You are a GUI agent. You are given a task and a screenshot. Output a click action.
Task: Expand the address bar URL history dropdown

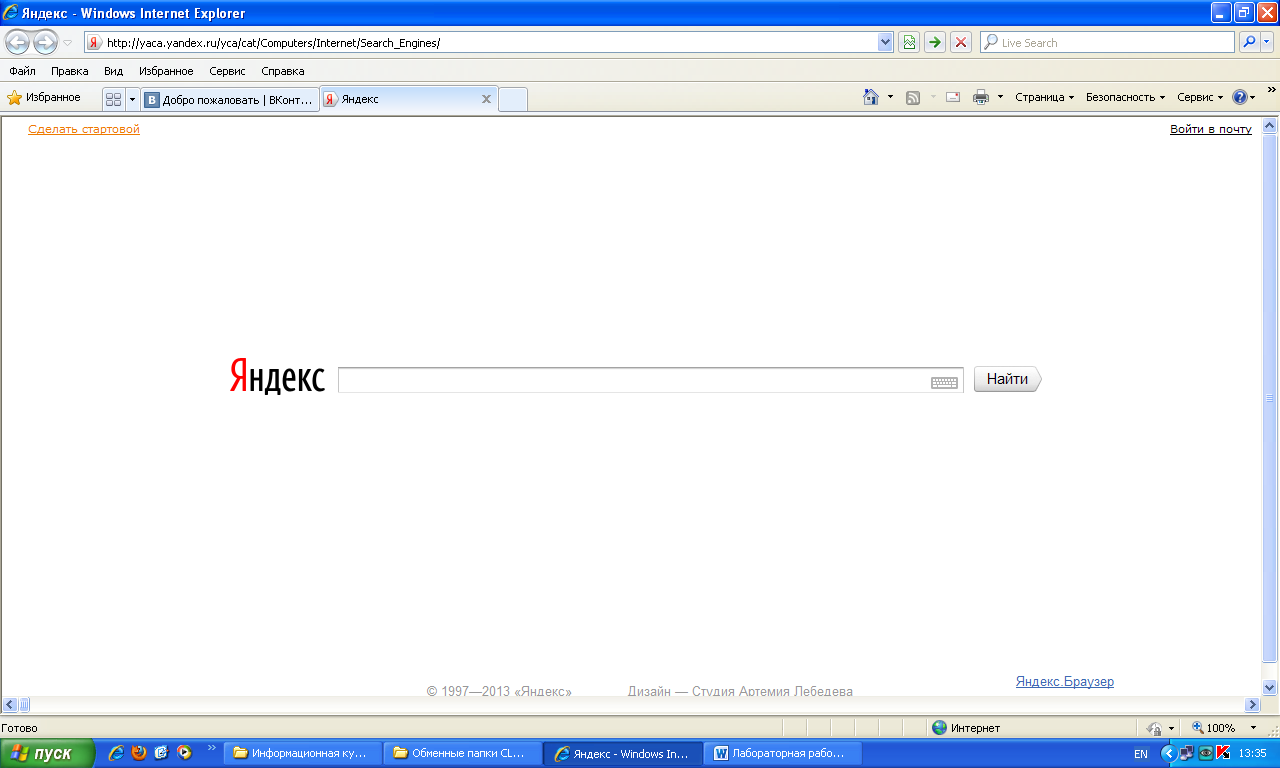coord(885,42)
